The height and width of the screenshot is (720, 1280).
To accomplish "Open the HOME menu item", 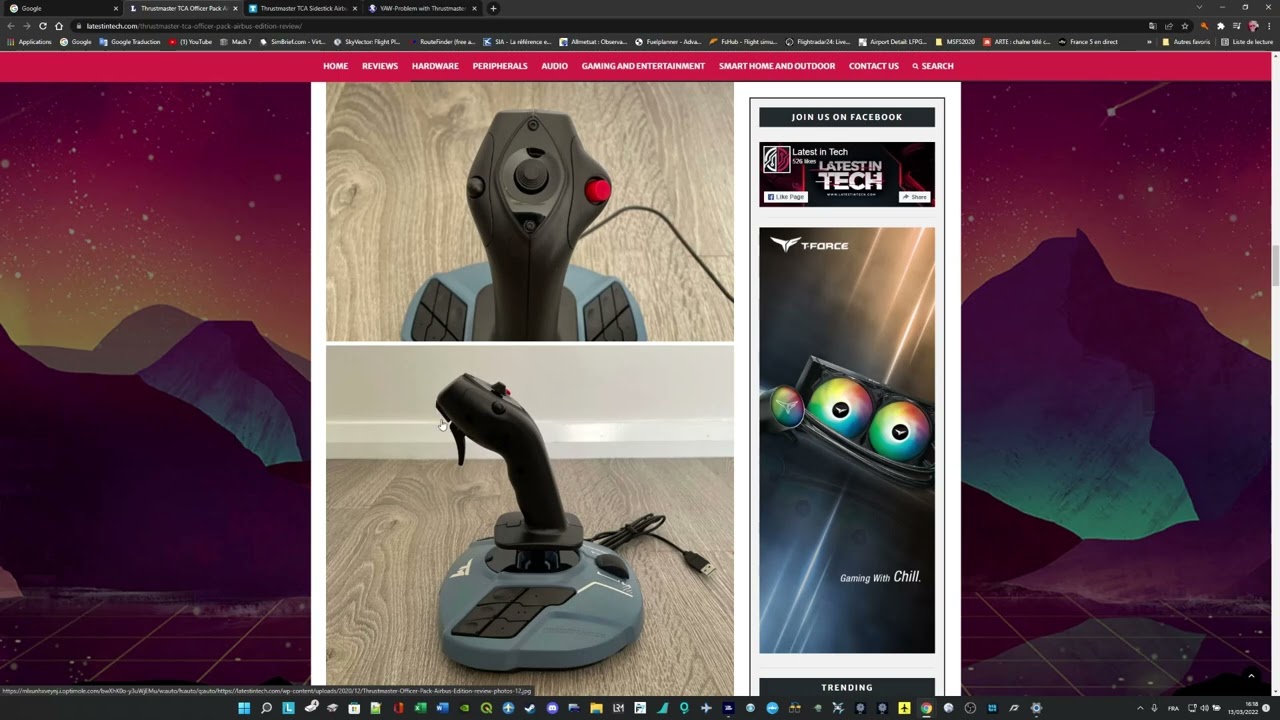I will pyautogui.click(x=335, y=66).
